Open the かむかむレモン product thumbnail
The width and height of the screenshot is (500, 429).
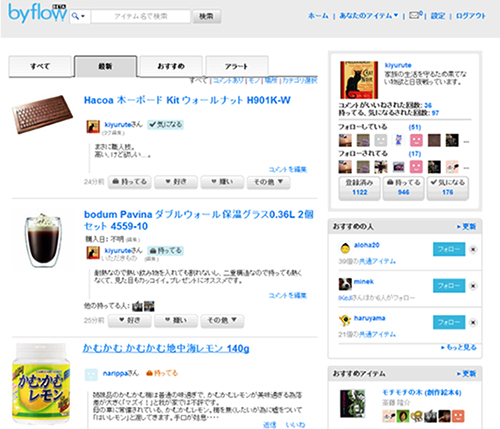tap(41, 384)
